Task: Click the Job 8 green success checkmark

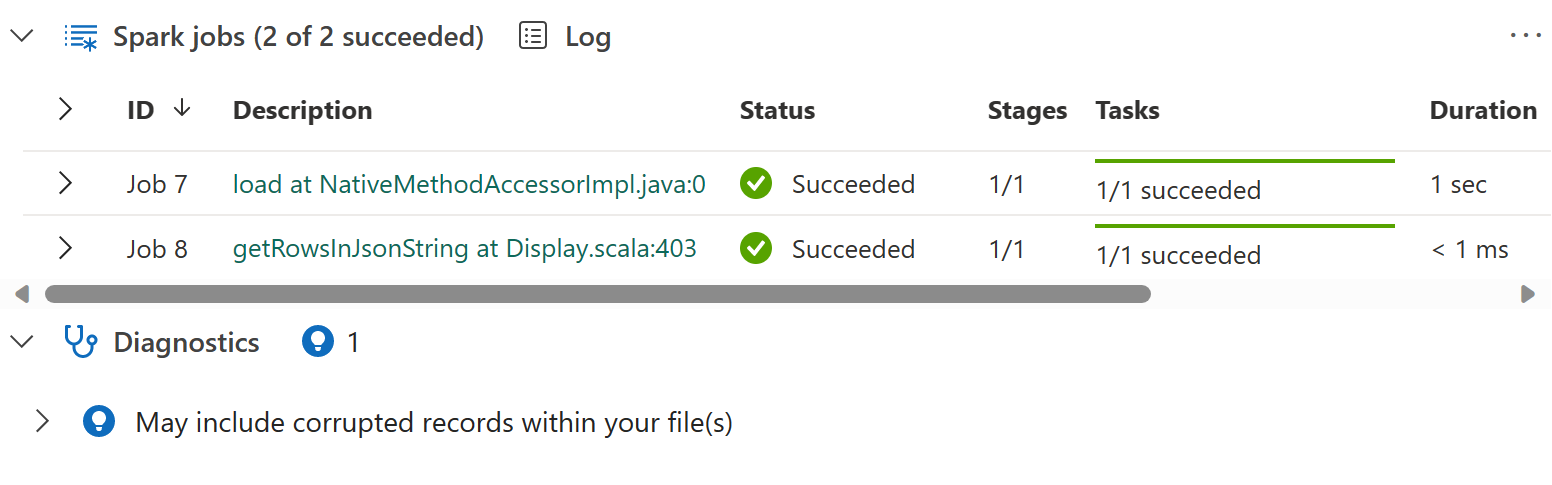Action: click(756, 248)
